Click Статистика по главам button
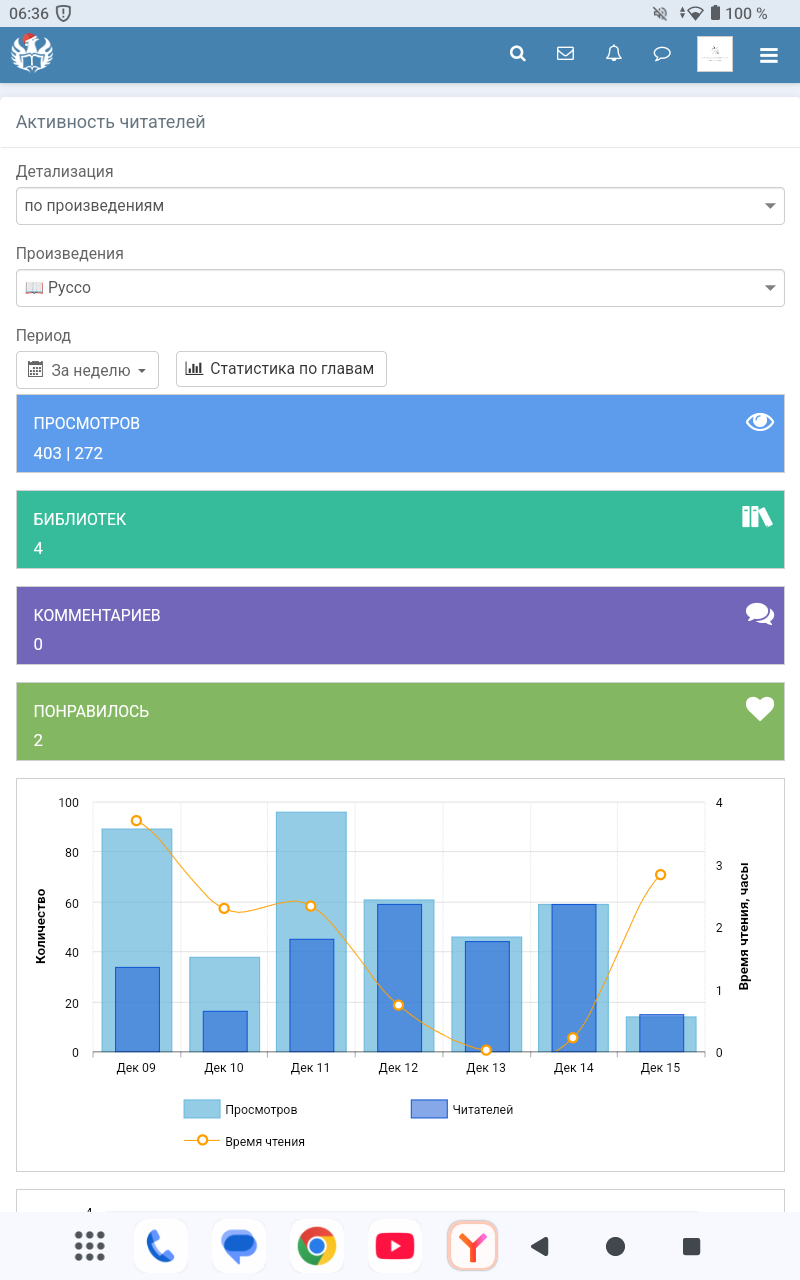This screenshot has width=800, height=1280. coord(281,369)
